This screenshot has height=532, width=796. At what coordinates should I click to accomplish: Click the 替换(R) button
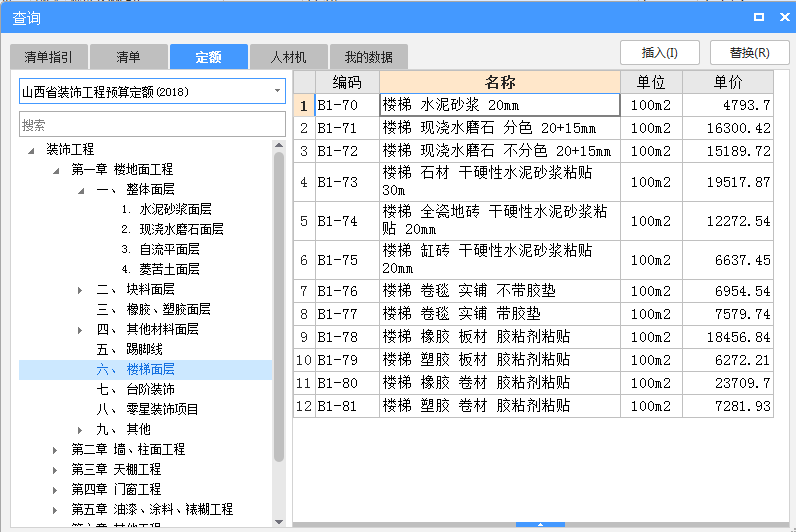point(749,52)
